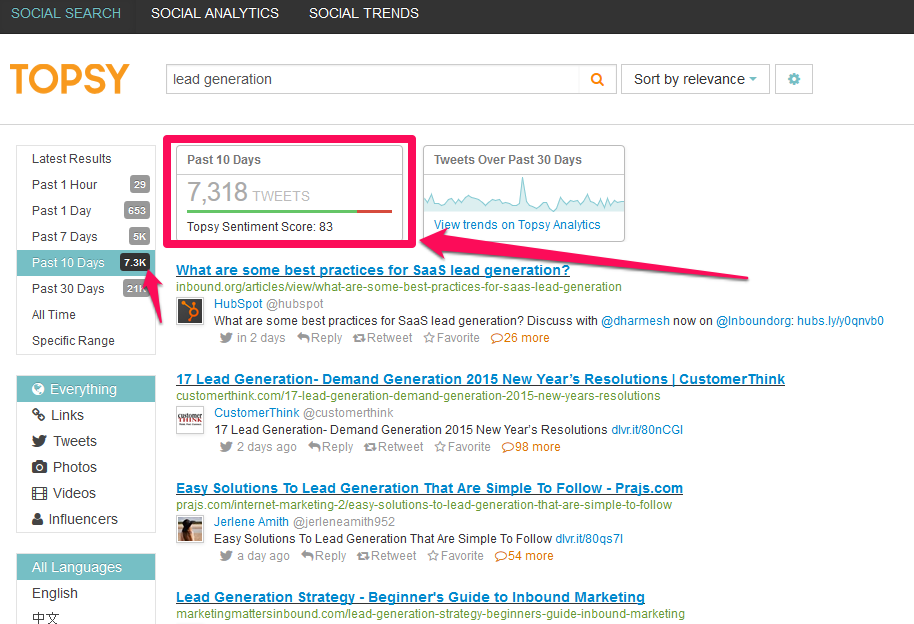Go to SOCIAL SEARCH tab
Image resolution: width=914 pixels, height=624 pixels.
click(66, 13)
